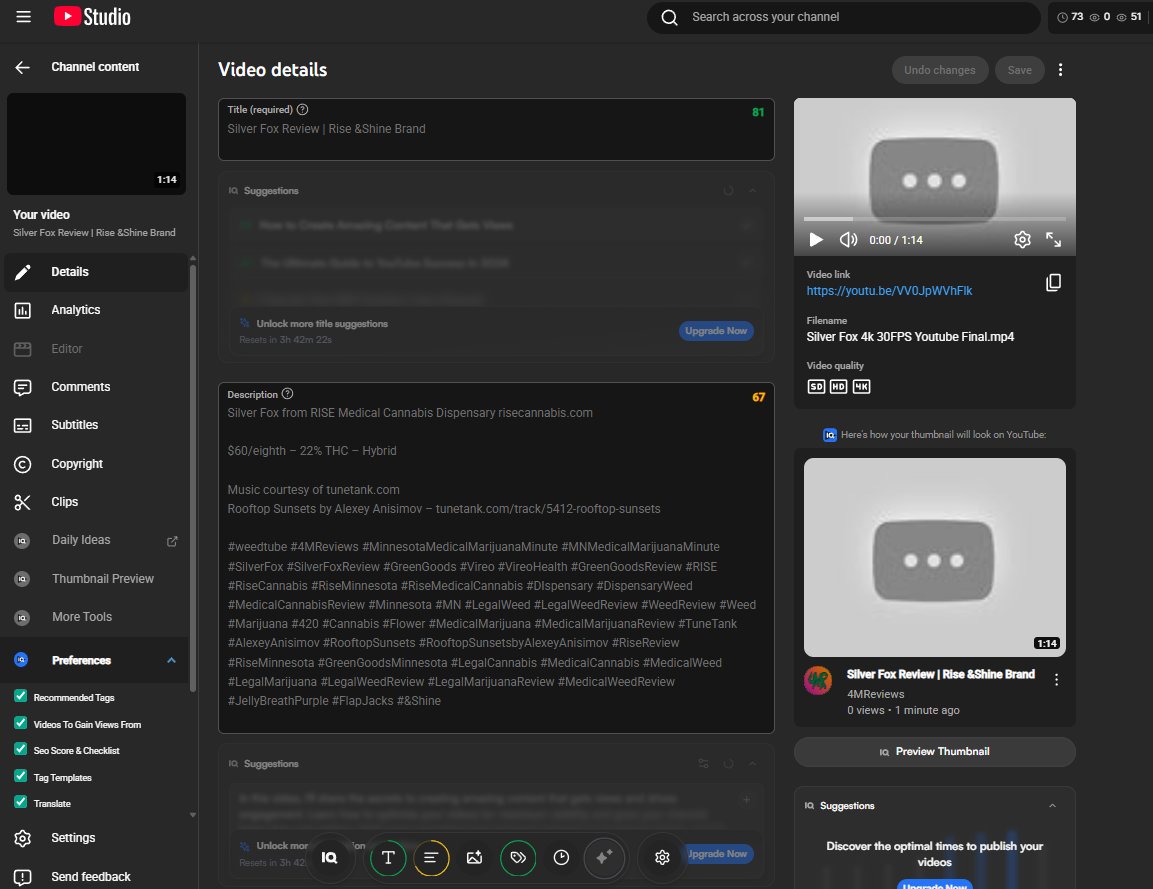This screenshot has width=1153, height=889.
Task: Uncheck Videos To Gain Views From
Action: click(x=21, y=723)
